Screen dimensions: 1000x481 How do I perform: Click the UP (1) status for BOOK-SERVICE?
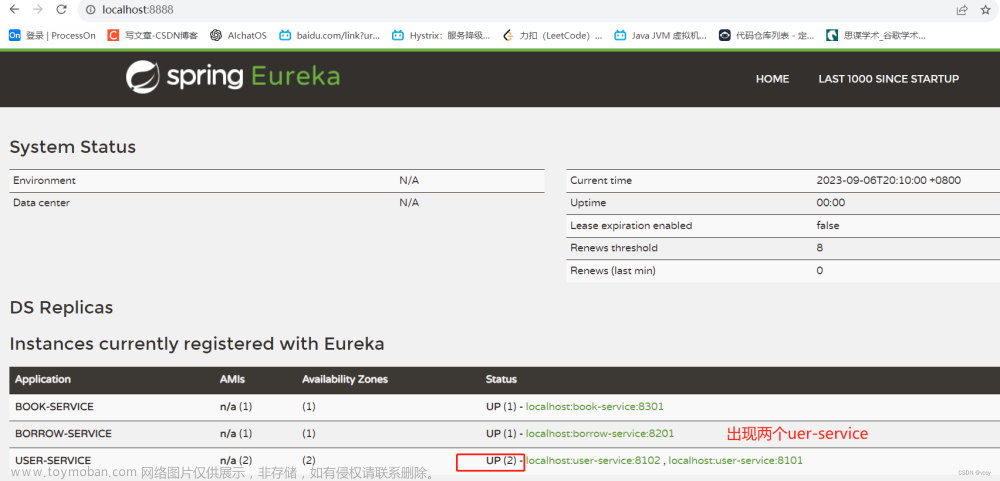tap(501, 406)
